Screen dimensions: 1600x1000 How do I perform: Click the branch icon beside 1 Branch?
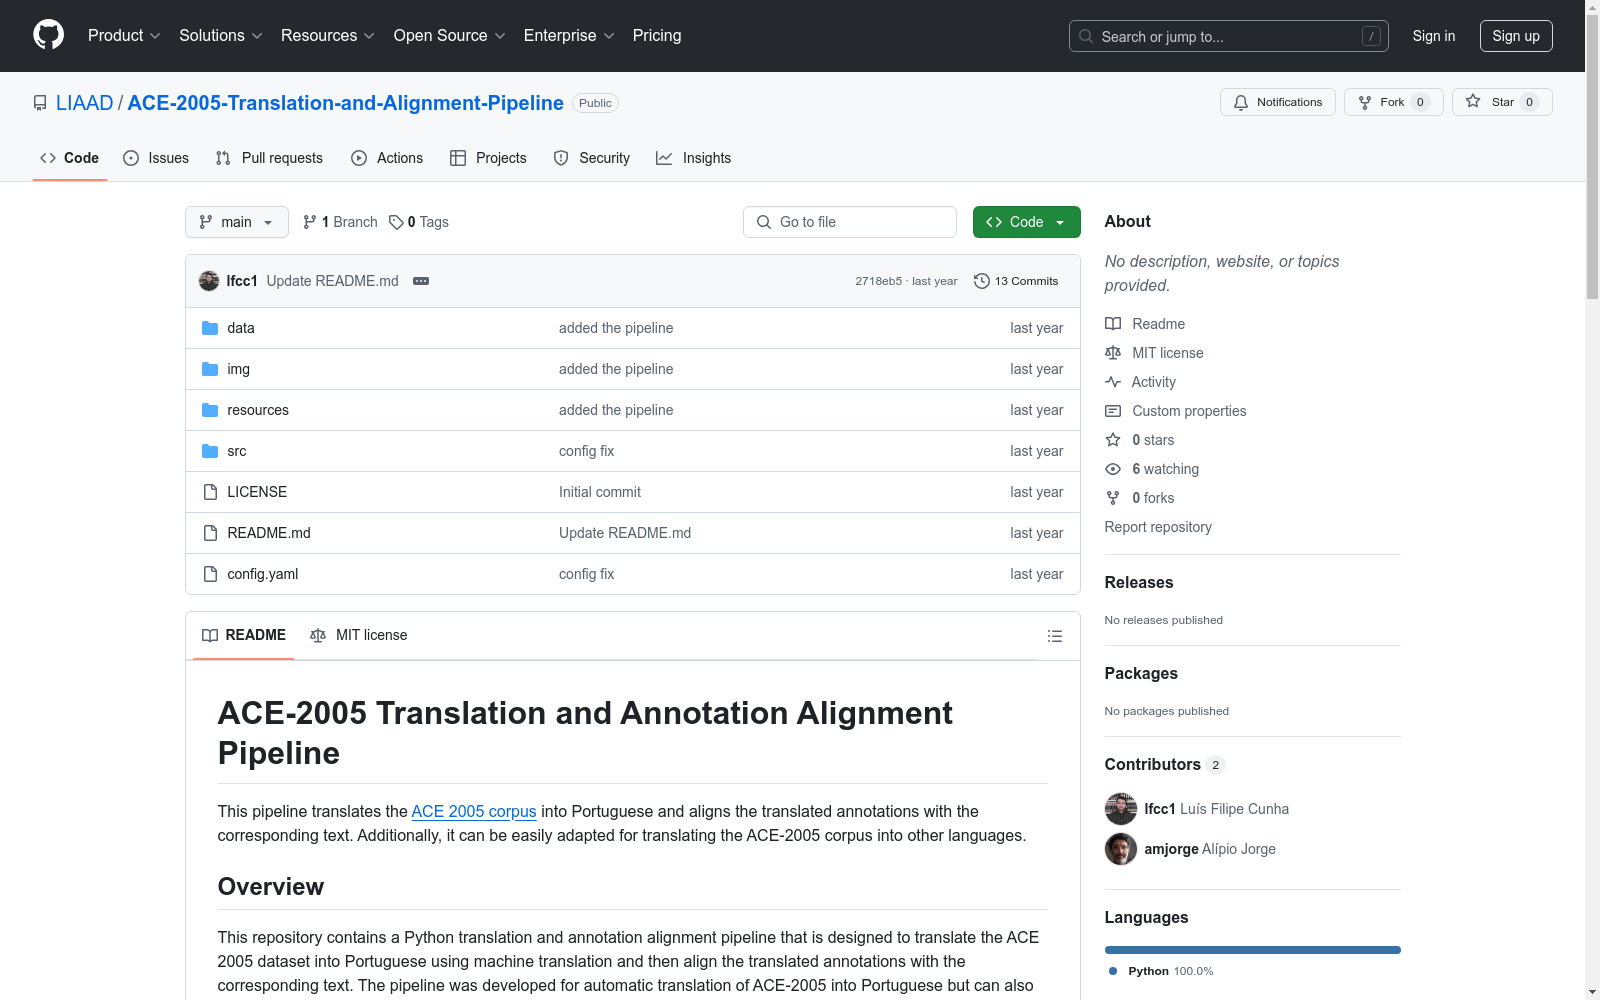(x=310, y=222)
